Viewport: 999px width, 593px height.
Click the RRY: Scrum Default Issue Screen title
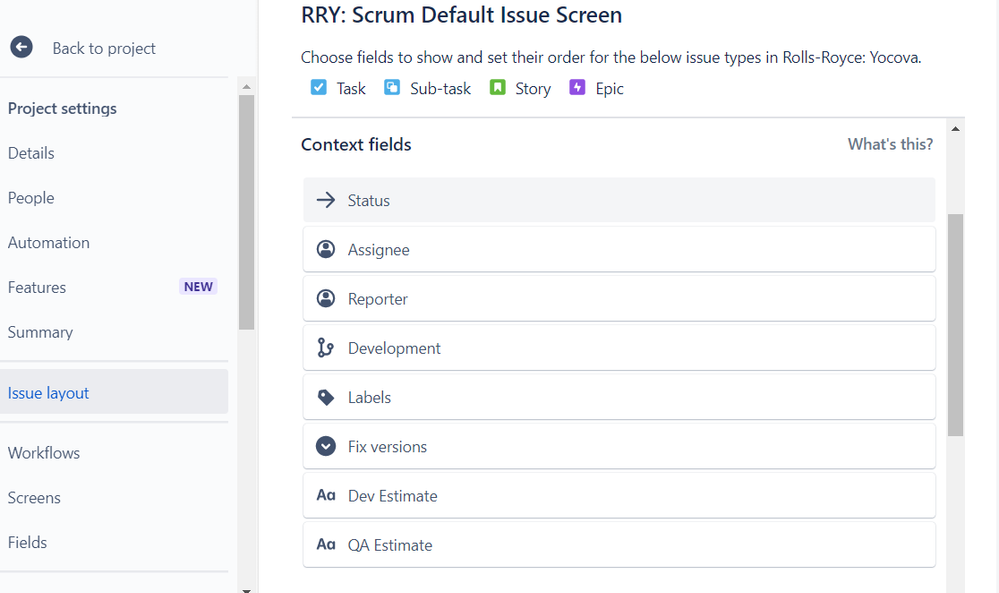coord(461,15)
